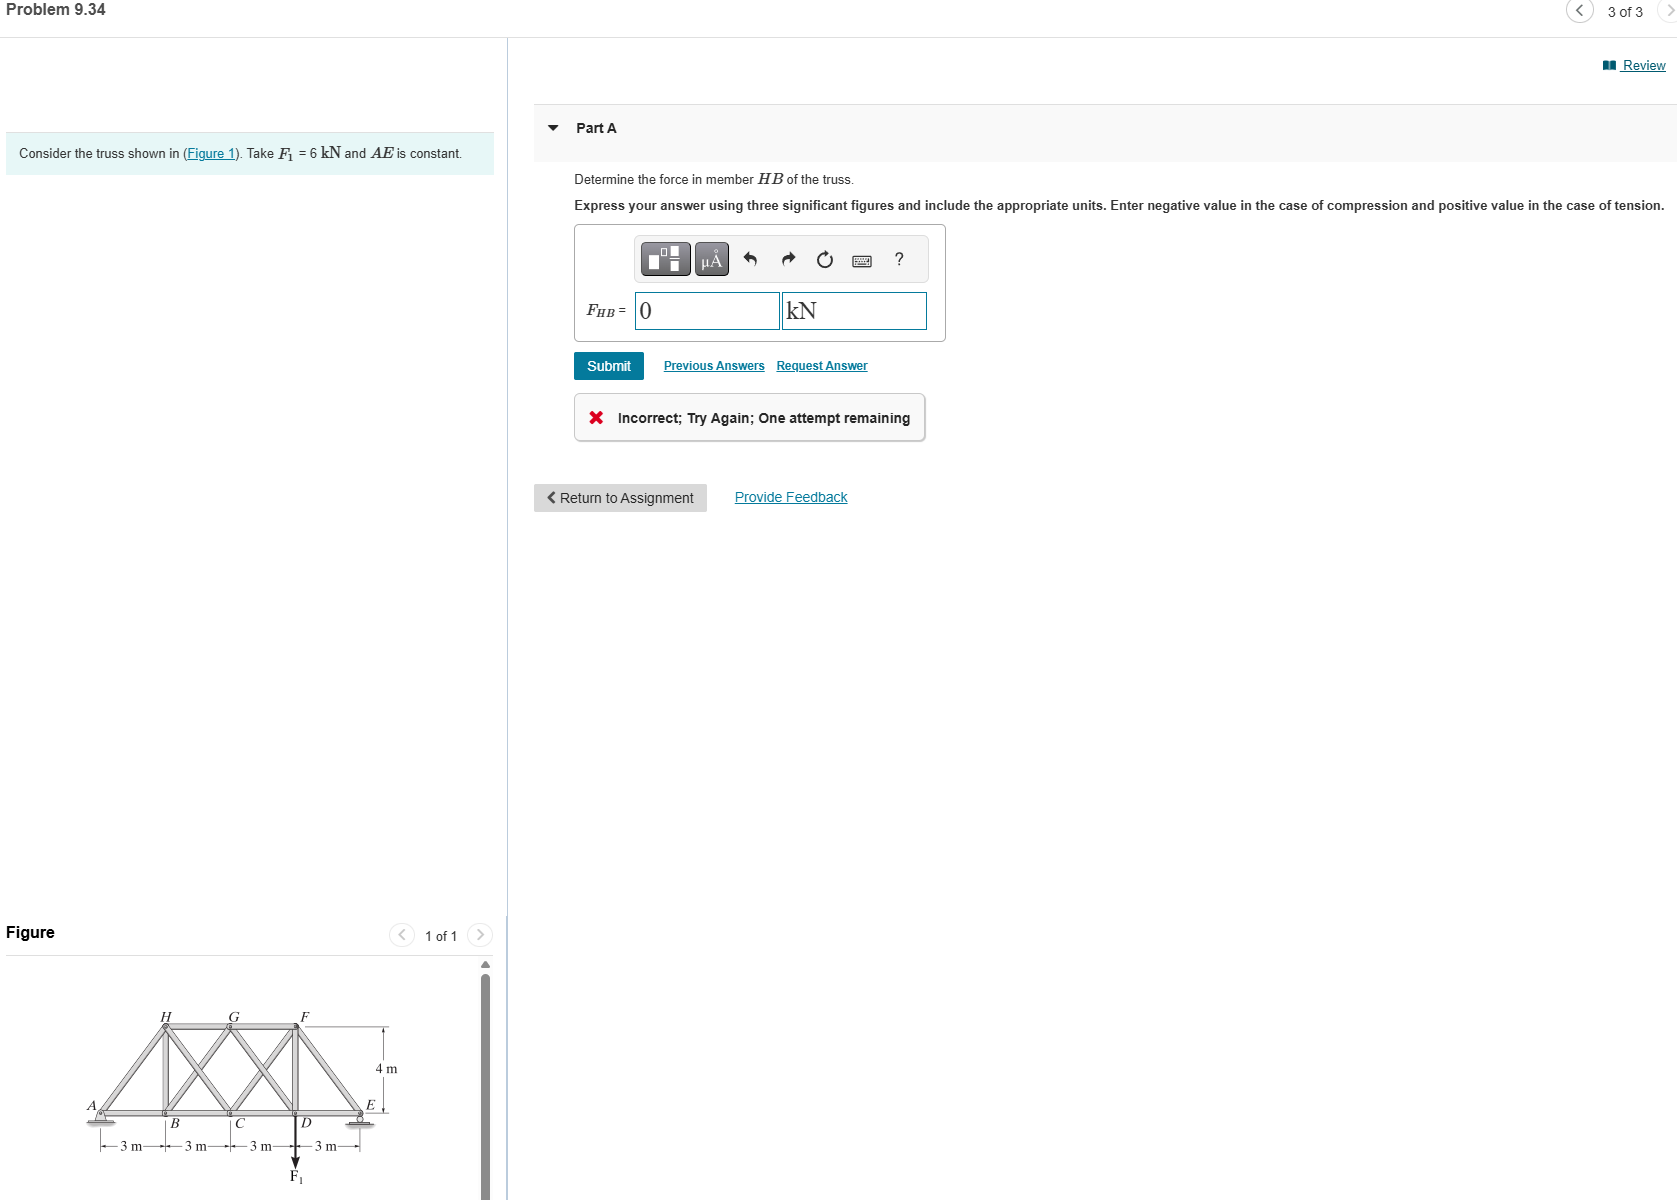Open Previous Answers link
The image size is (1677, 1200).
click(714, 366)
